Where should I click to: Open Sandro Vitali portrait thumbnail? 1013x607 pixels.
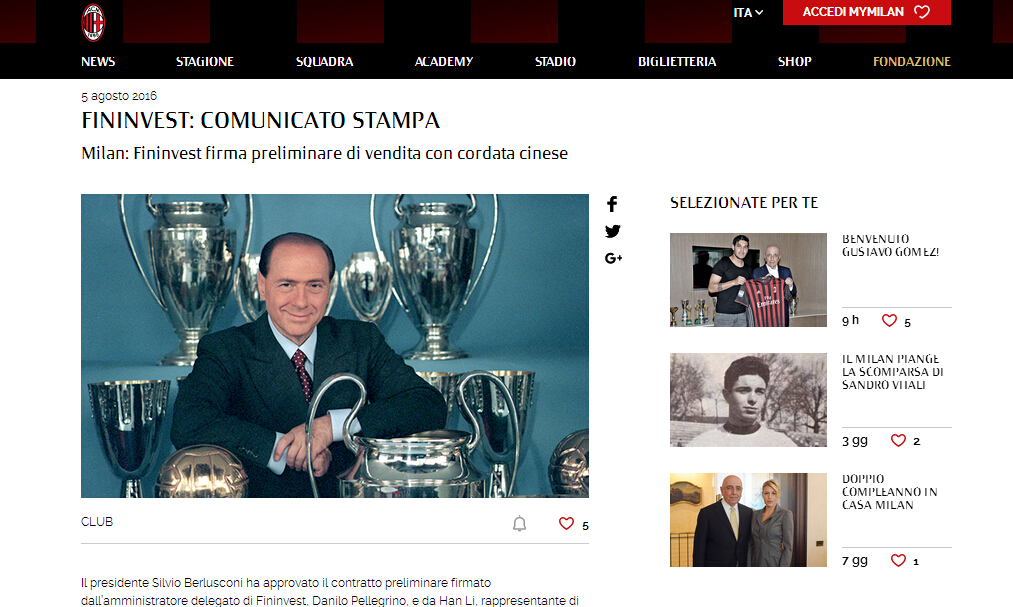748,400
